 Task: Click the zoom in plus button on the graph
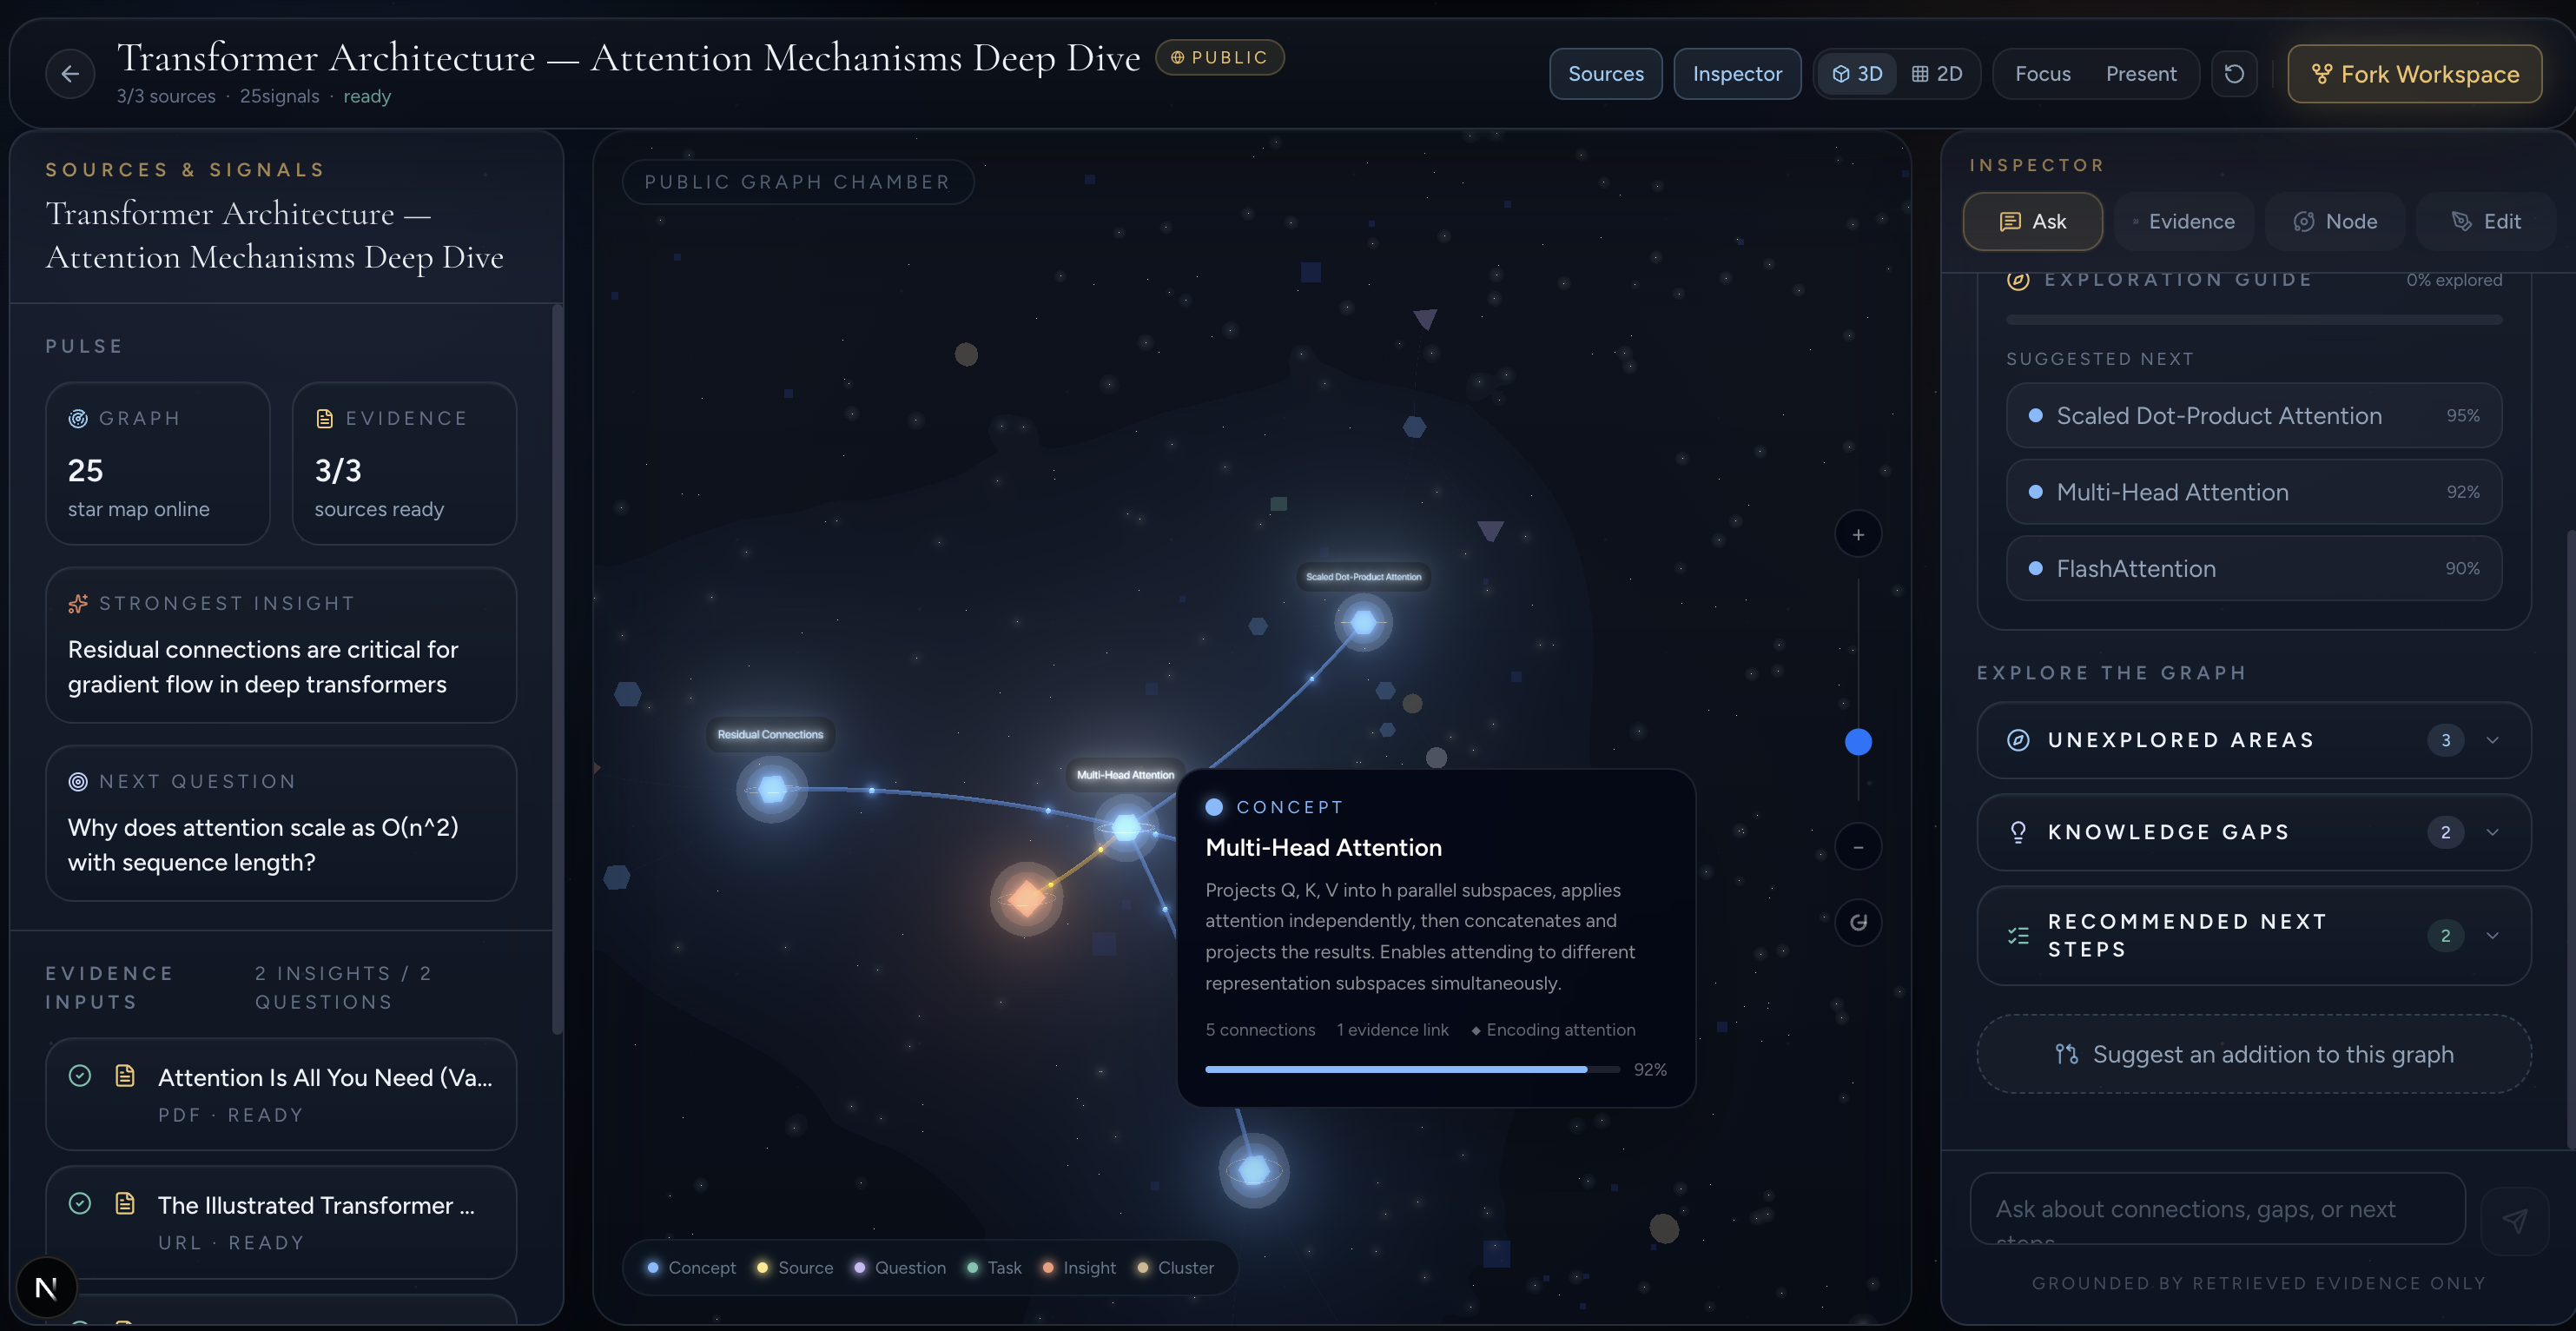(x=1857, y=535)
